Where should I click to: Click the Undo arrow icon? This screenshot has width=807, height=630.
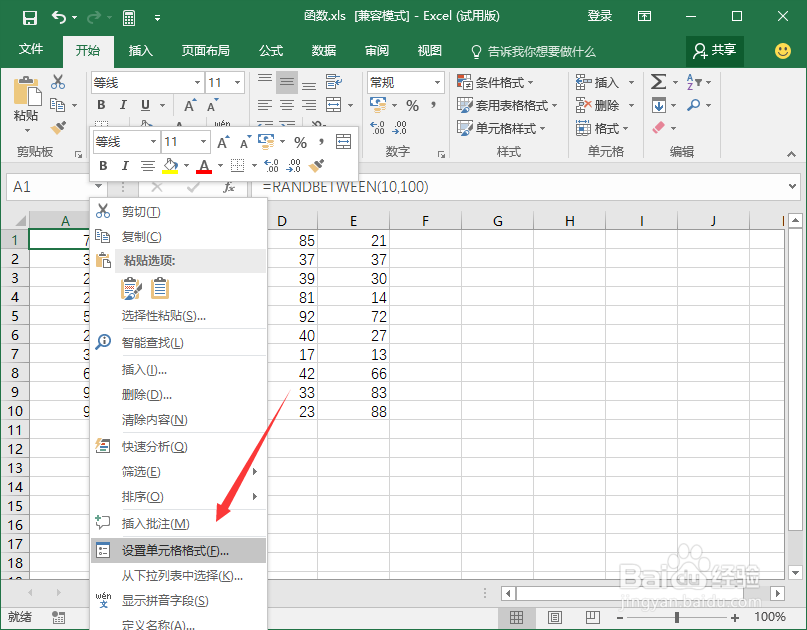point(59,18)
